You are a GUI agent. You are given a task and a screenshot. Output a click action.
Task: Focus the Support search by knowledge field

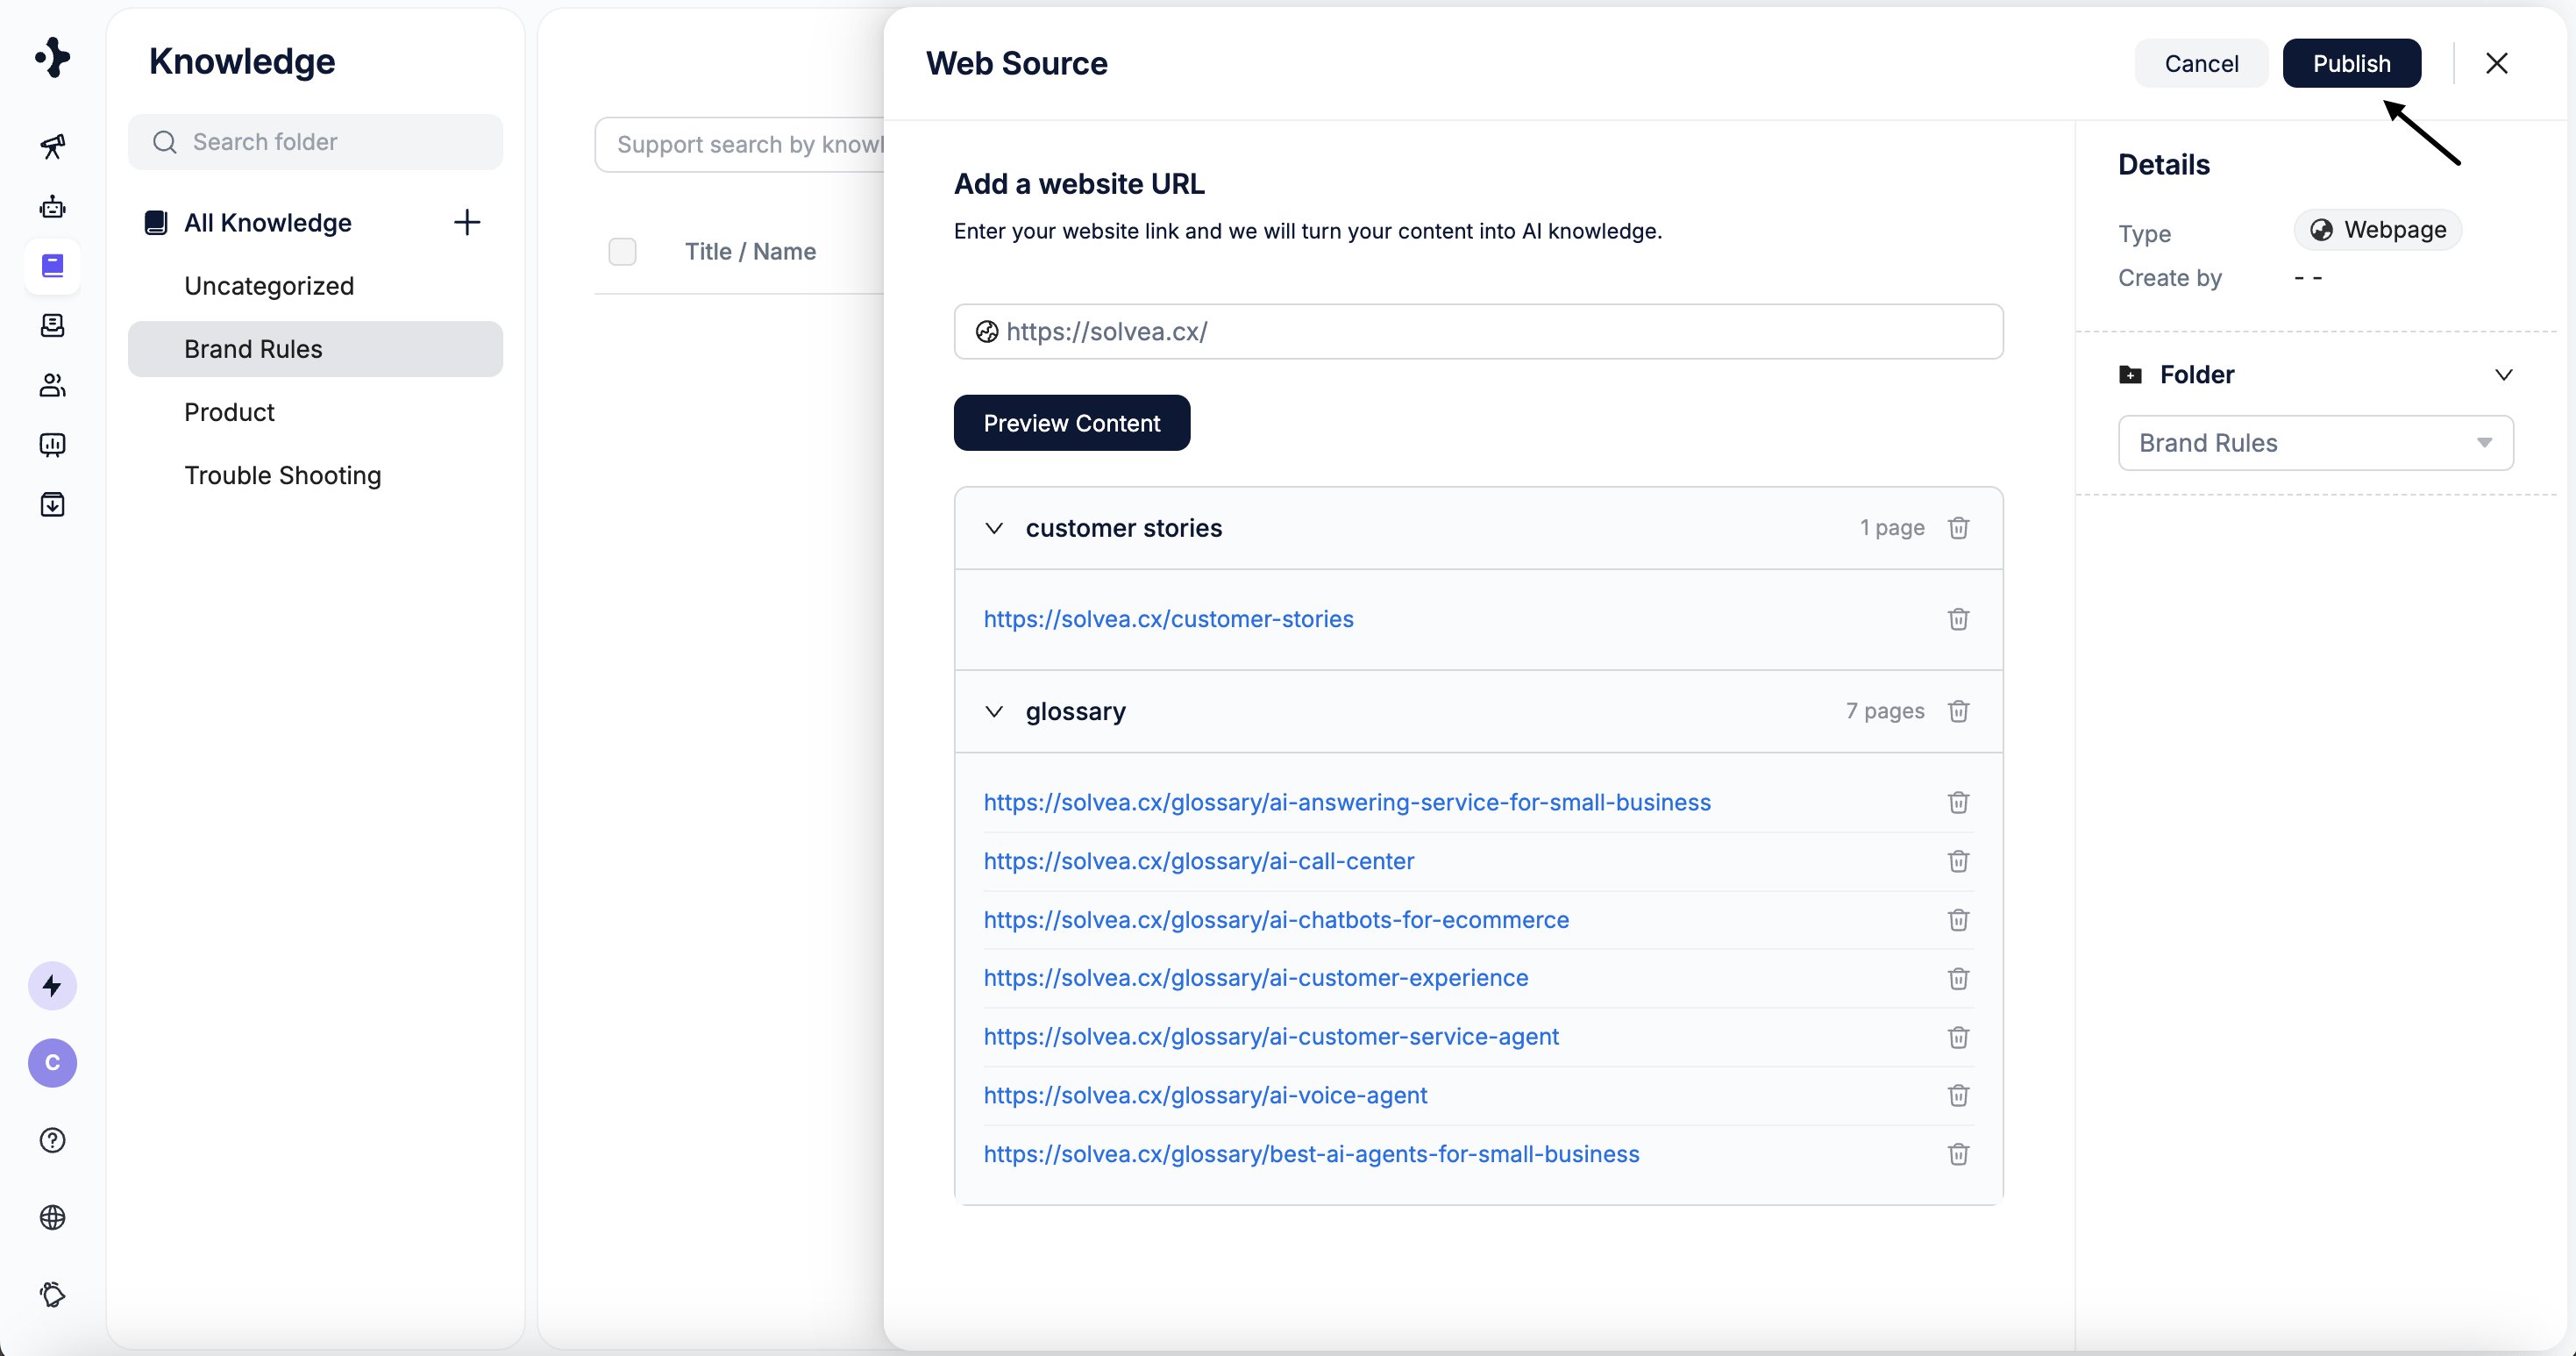coord(740,145)
